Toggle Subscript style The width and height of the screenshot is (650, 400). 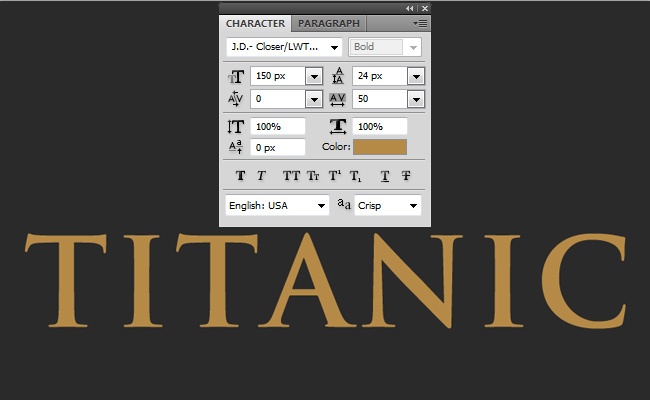[355, 177]
